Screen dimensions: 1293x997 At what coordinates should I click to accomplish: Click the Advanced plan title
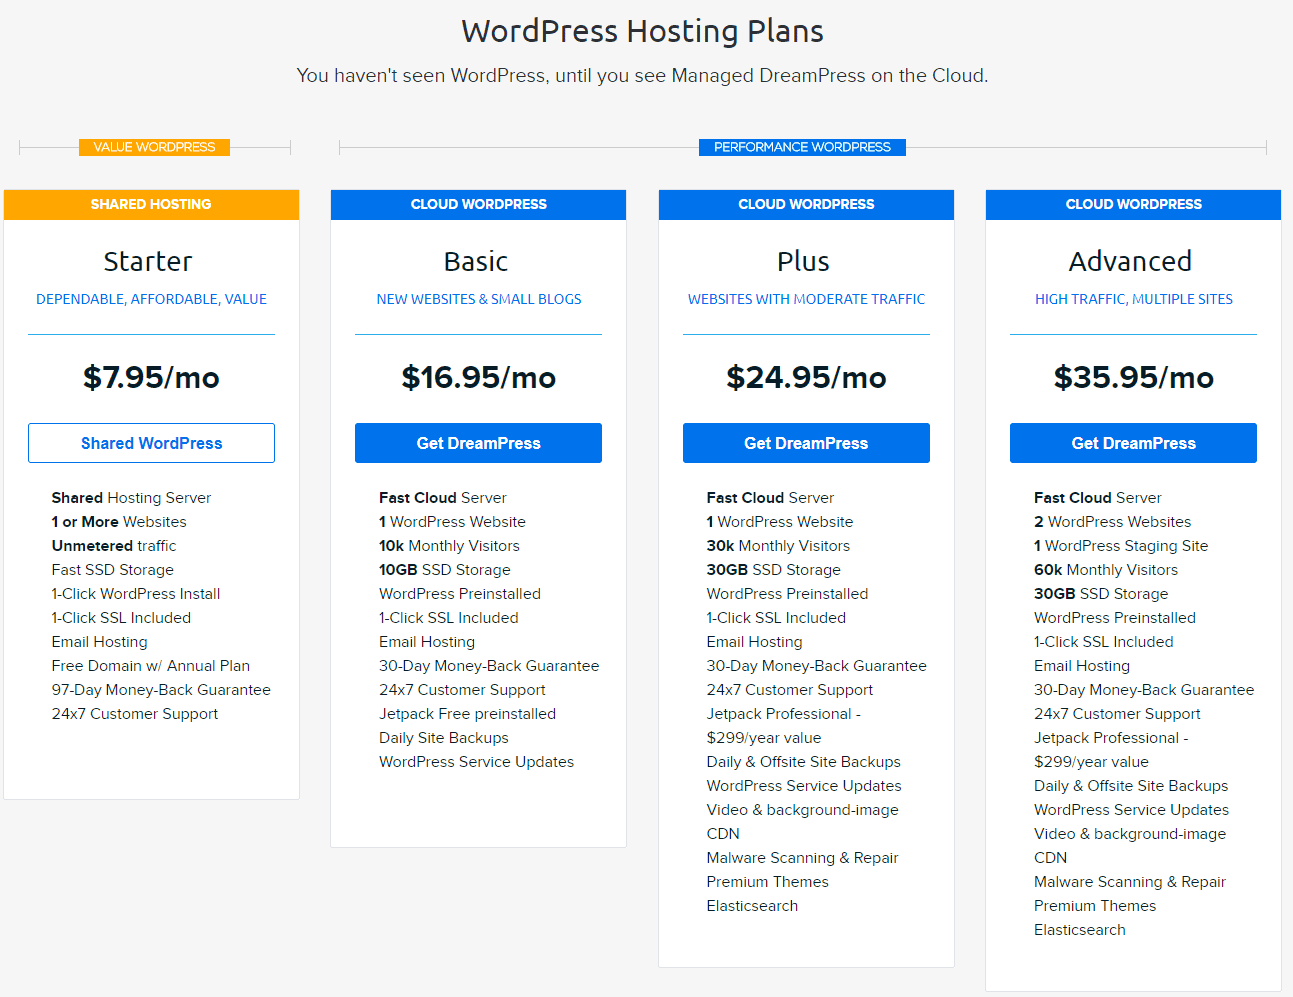pyautogui.click(x=1130, y=261)
